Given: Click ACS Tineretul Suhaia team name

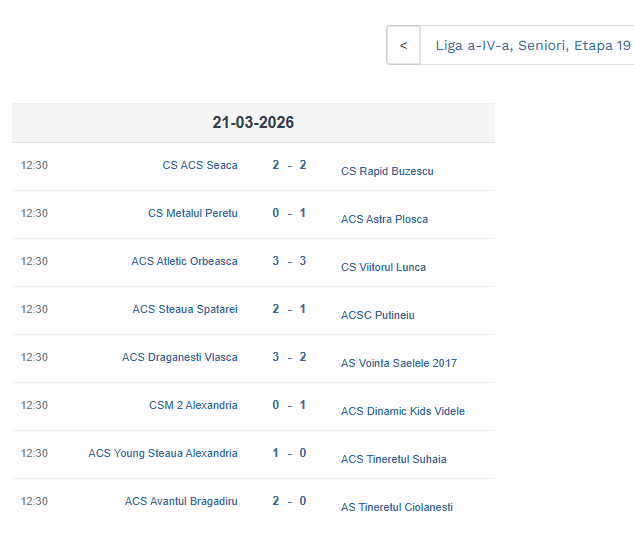Looking at the screenshot, I should 393,459.
